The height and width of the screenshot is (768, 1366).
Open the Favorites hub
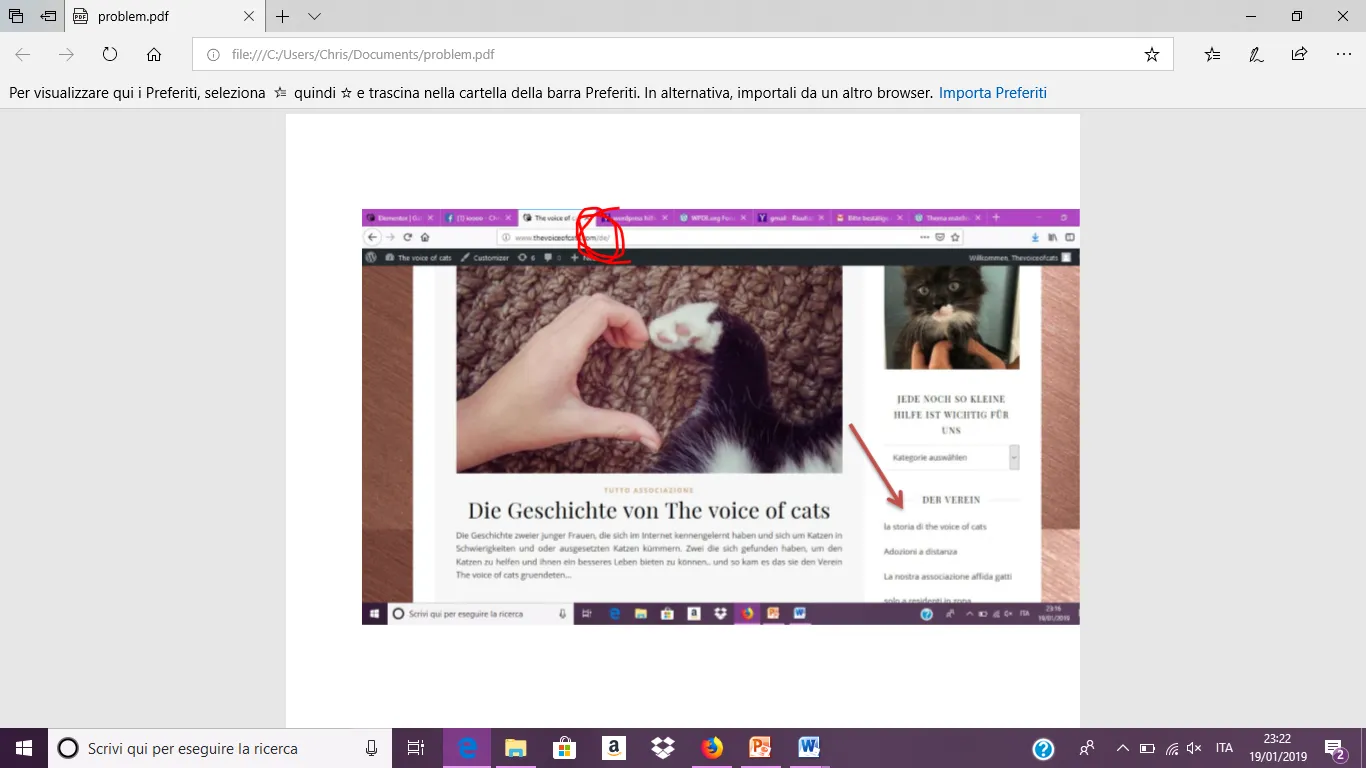(x=1213, y=55)
